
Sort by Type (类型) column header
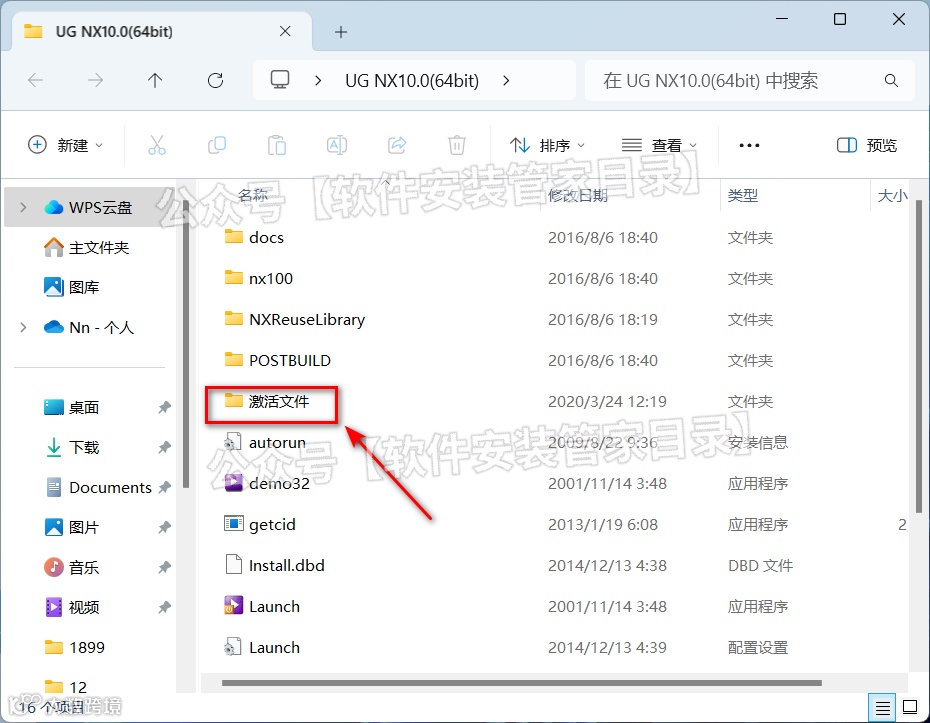(x=743, y=195)
